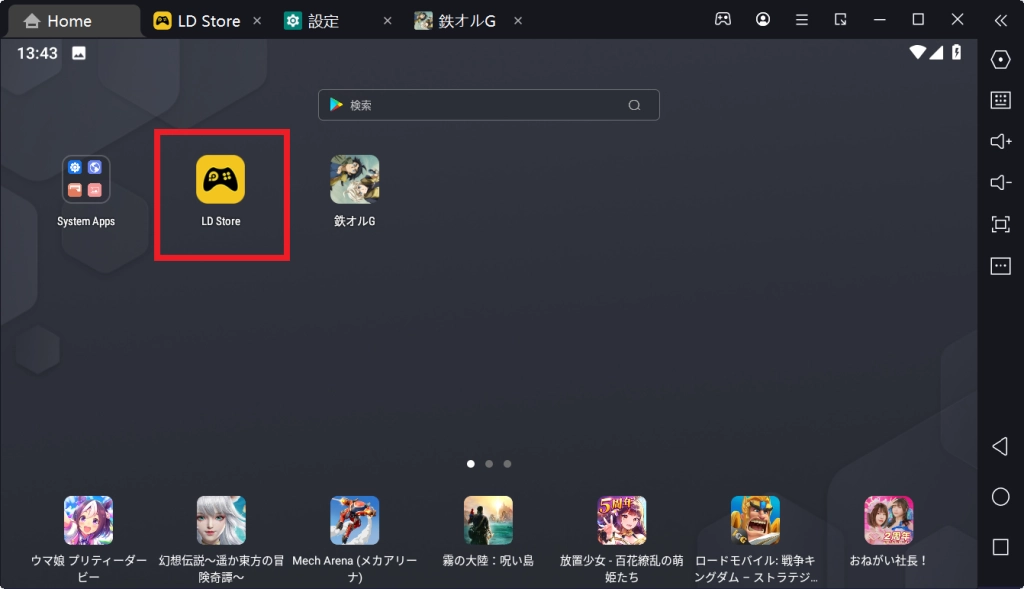
Task: Click the screenshot notification icon in status bar
Action: (79, 53)
